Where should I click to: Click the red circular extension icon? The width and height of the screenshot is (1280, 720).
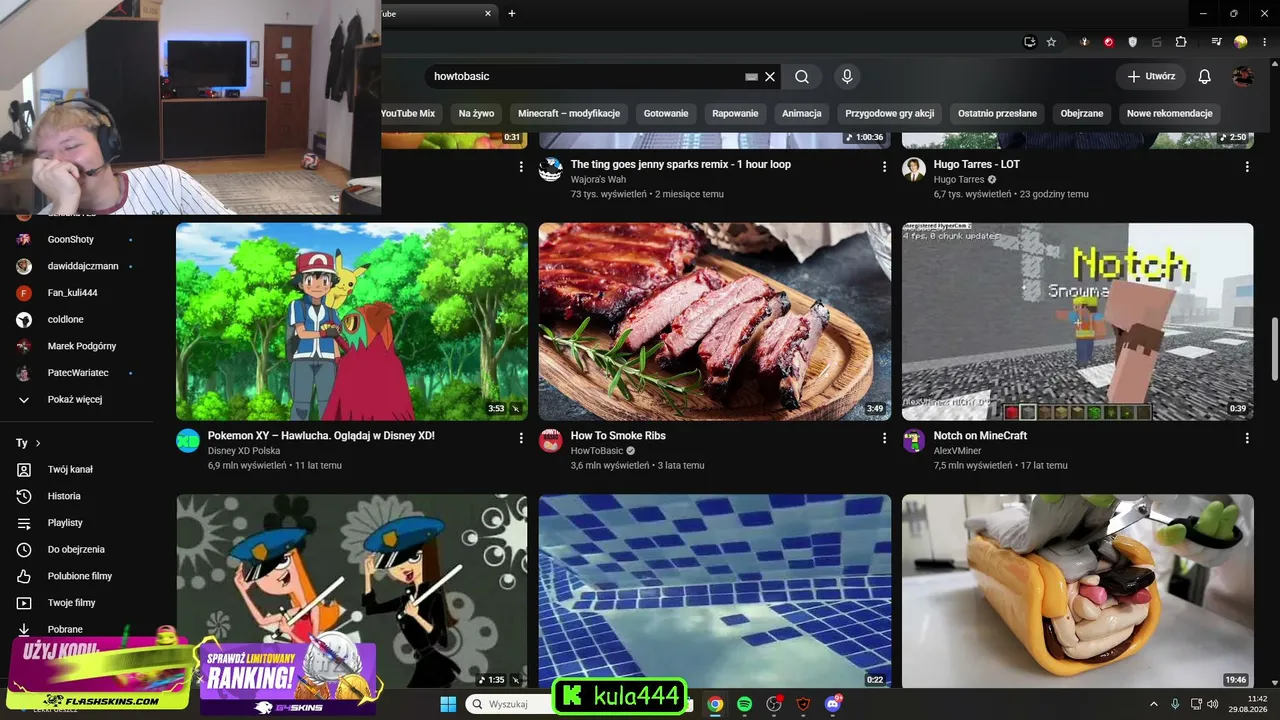pyautogui.click(x=1109, y=42)
